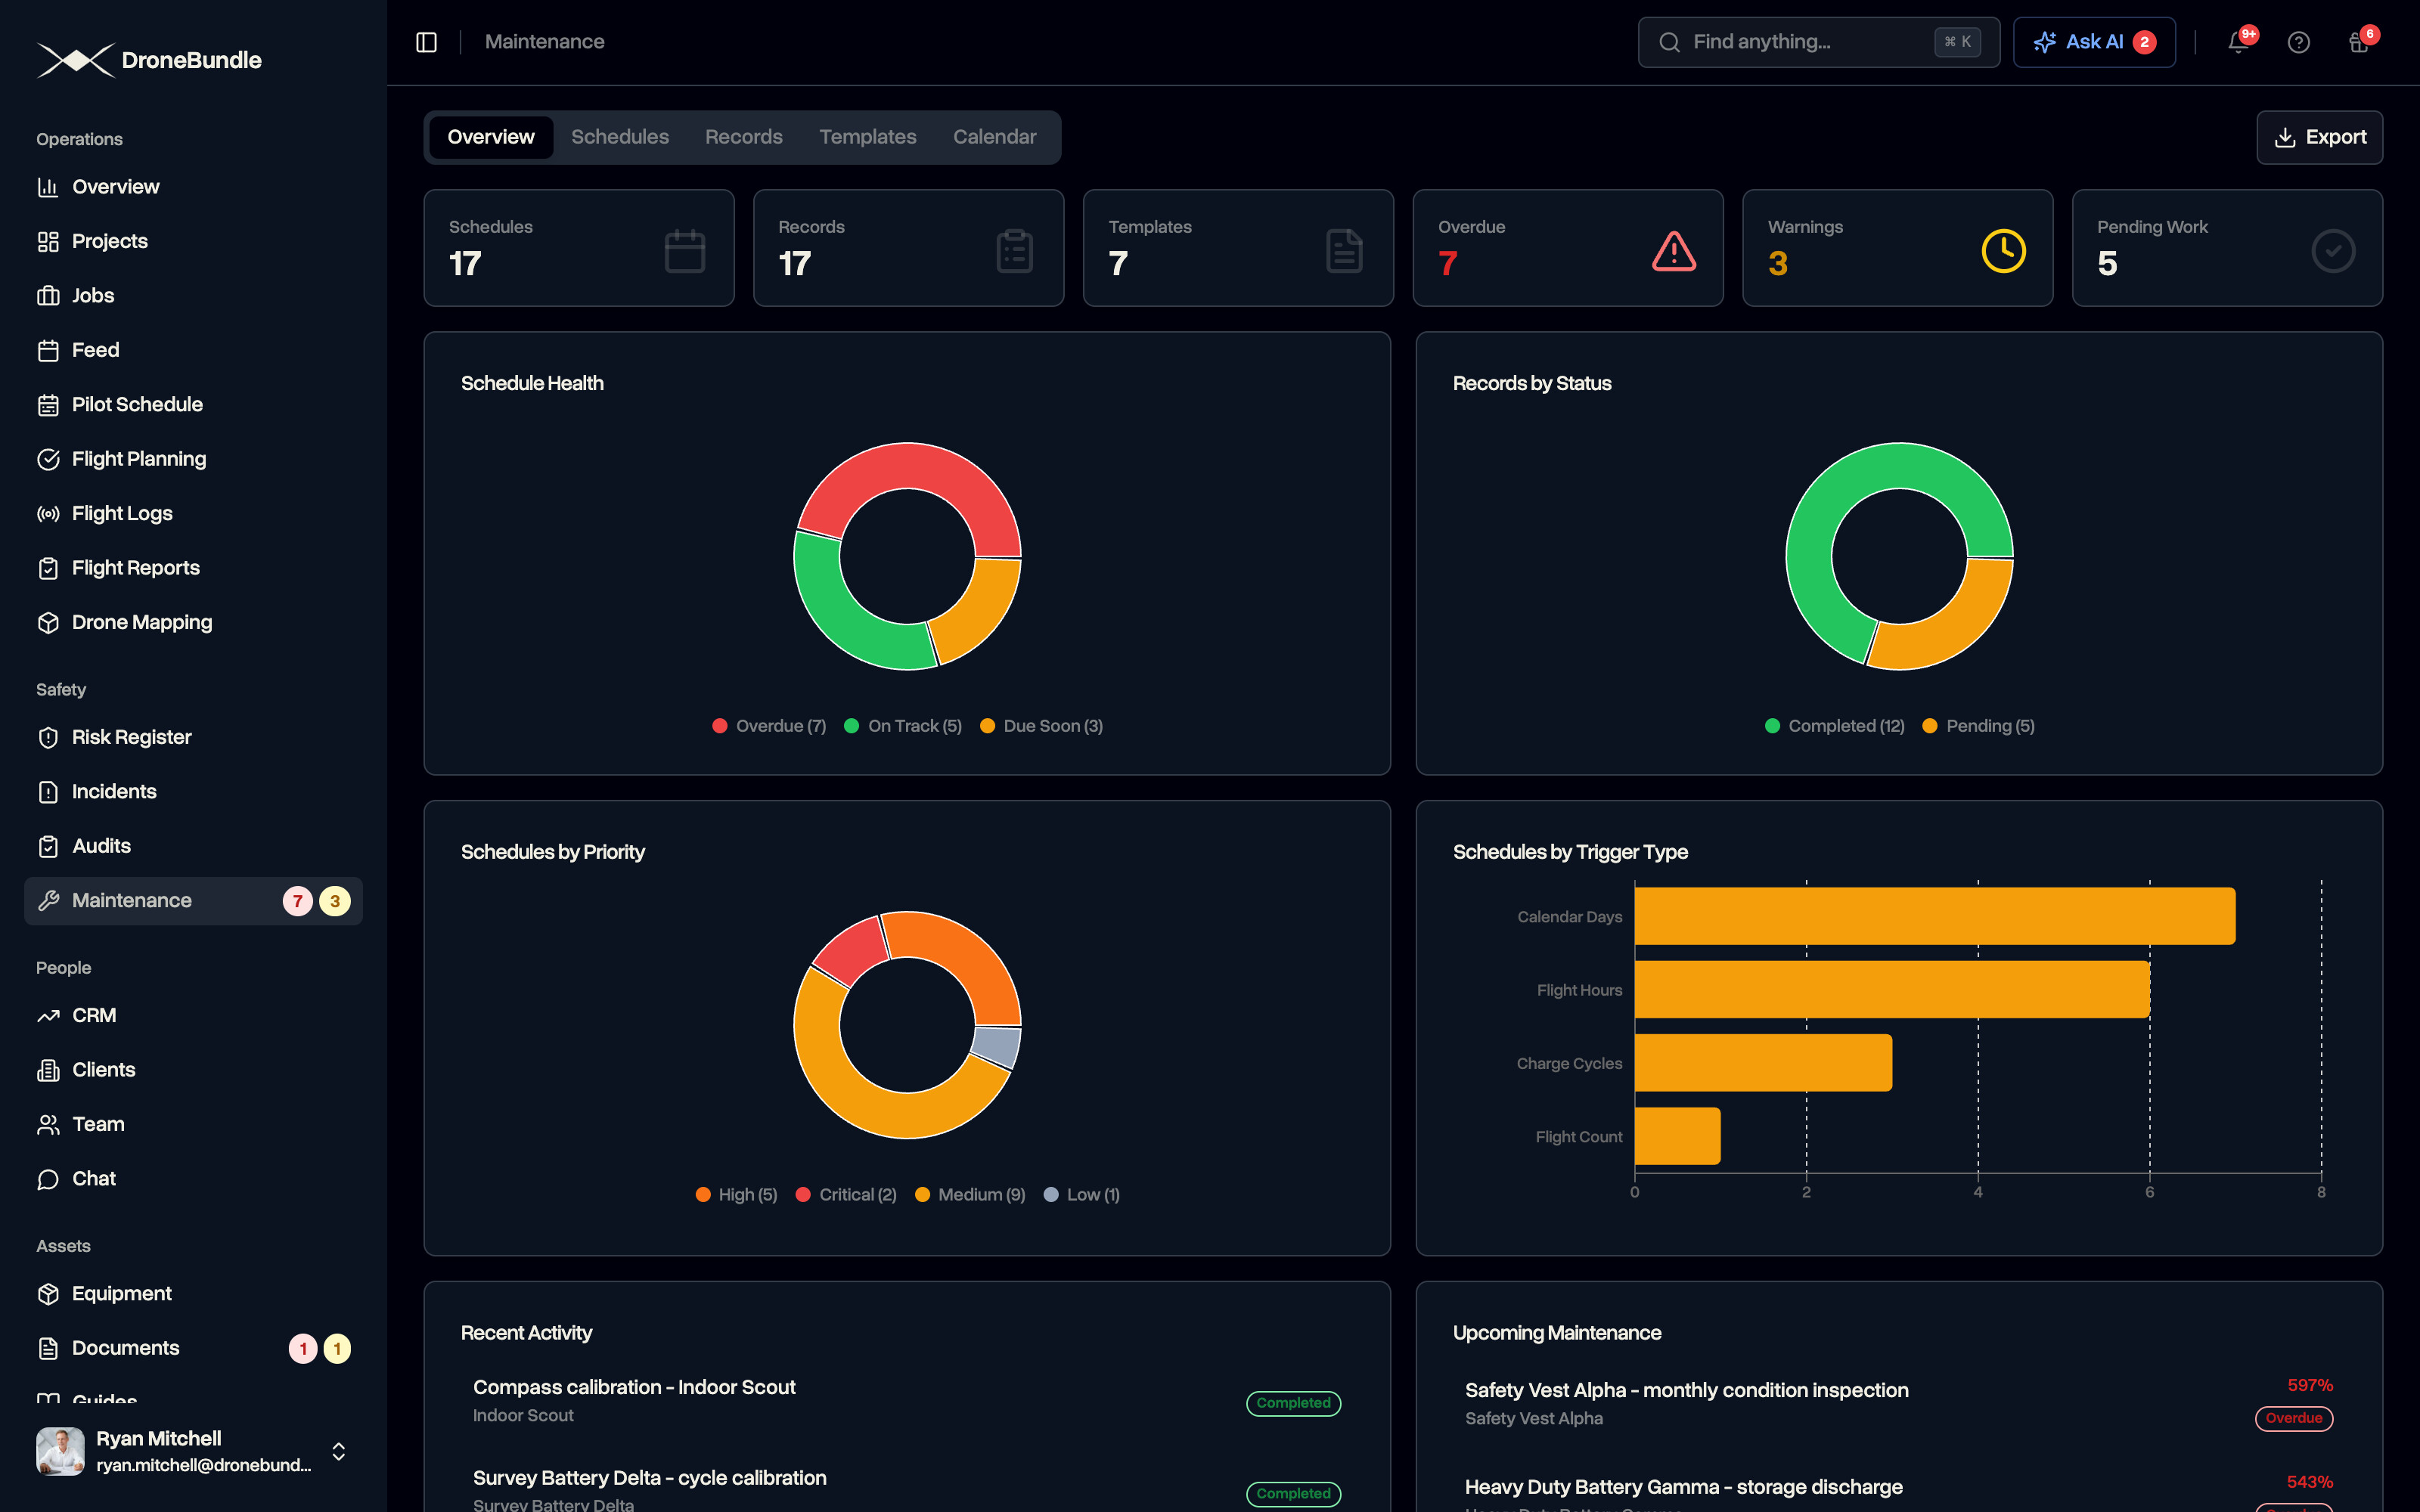2420x1512 pixels.
Task: Toggle the sidebar panel icon
Action: [426, 42]
